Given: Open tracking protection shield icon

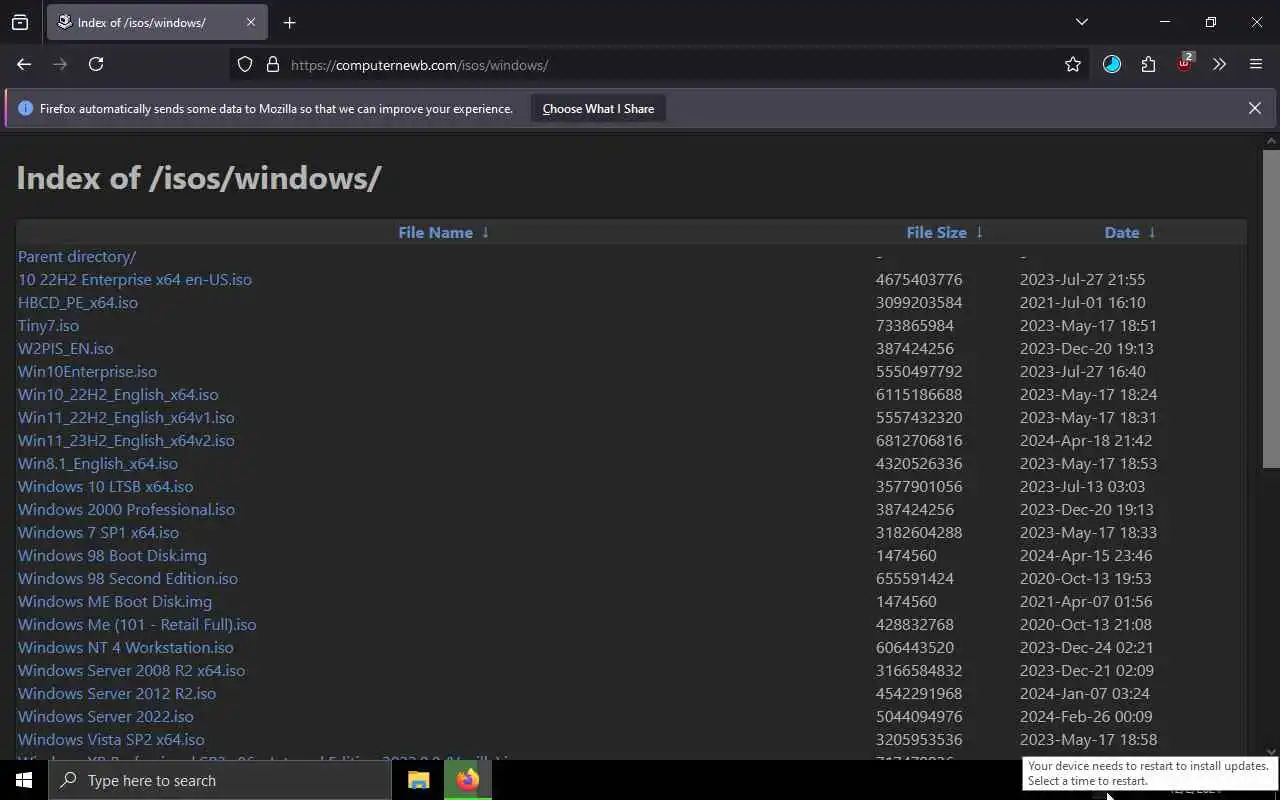Looking at the screenshot, I should coord(245,65).
